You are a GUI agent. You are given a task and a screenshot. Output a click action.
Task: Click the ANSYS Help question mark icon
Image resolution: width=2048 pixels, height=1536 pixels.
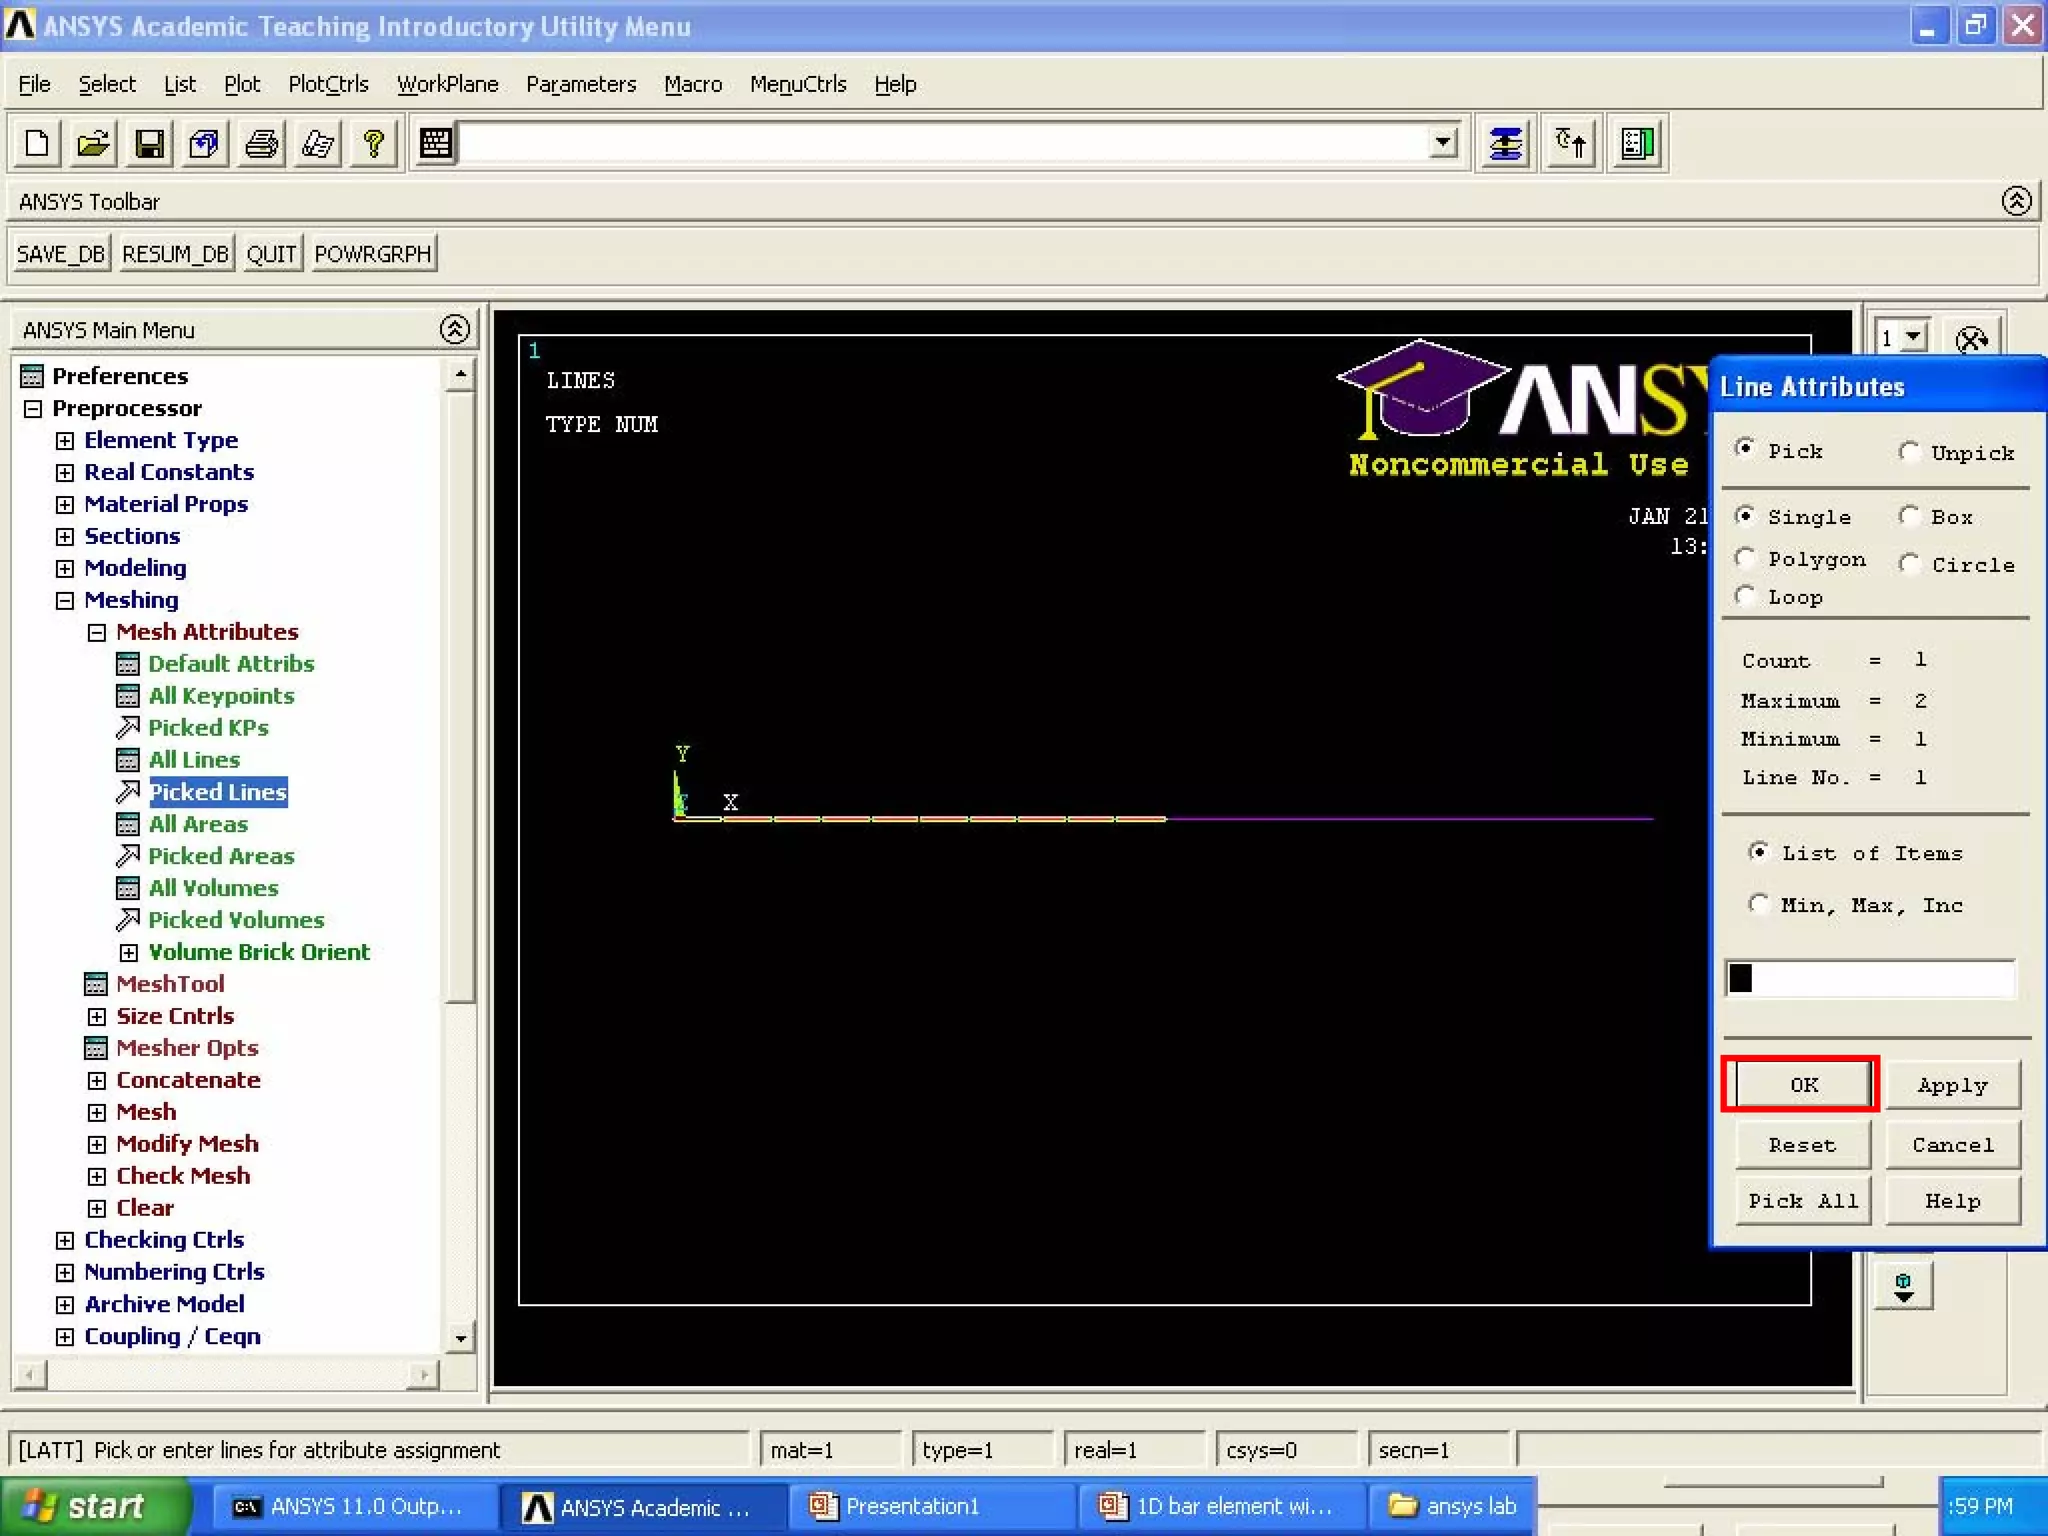[x=373, y=144]
